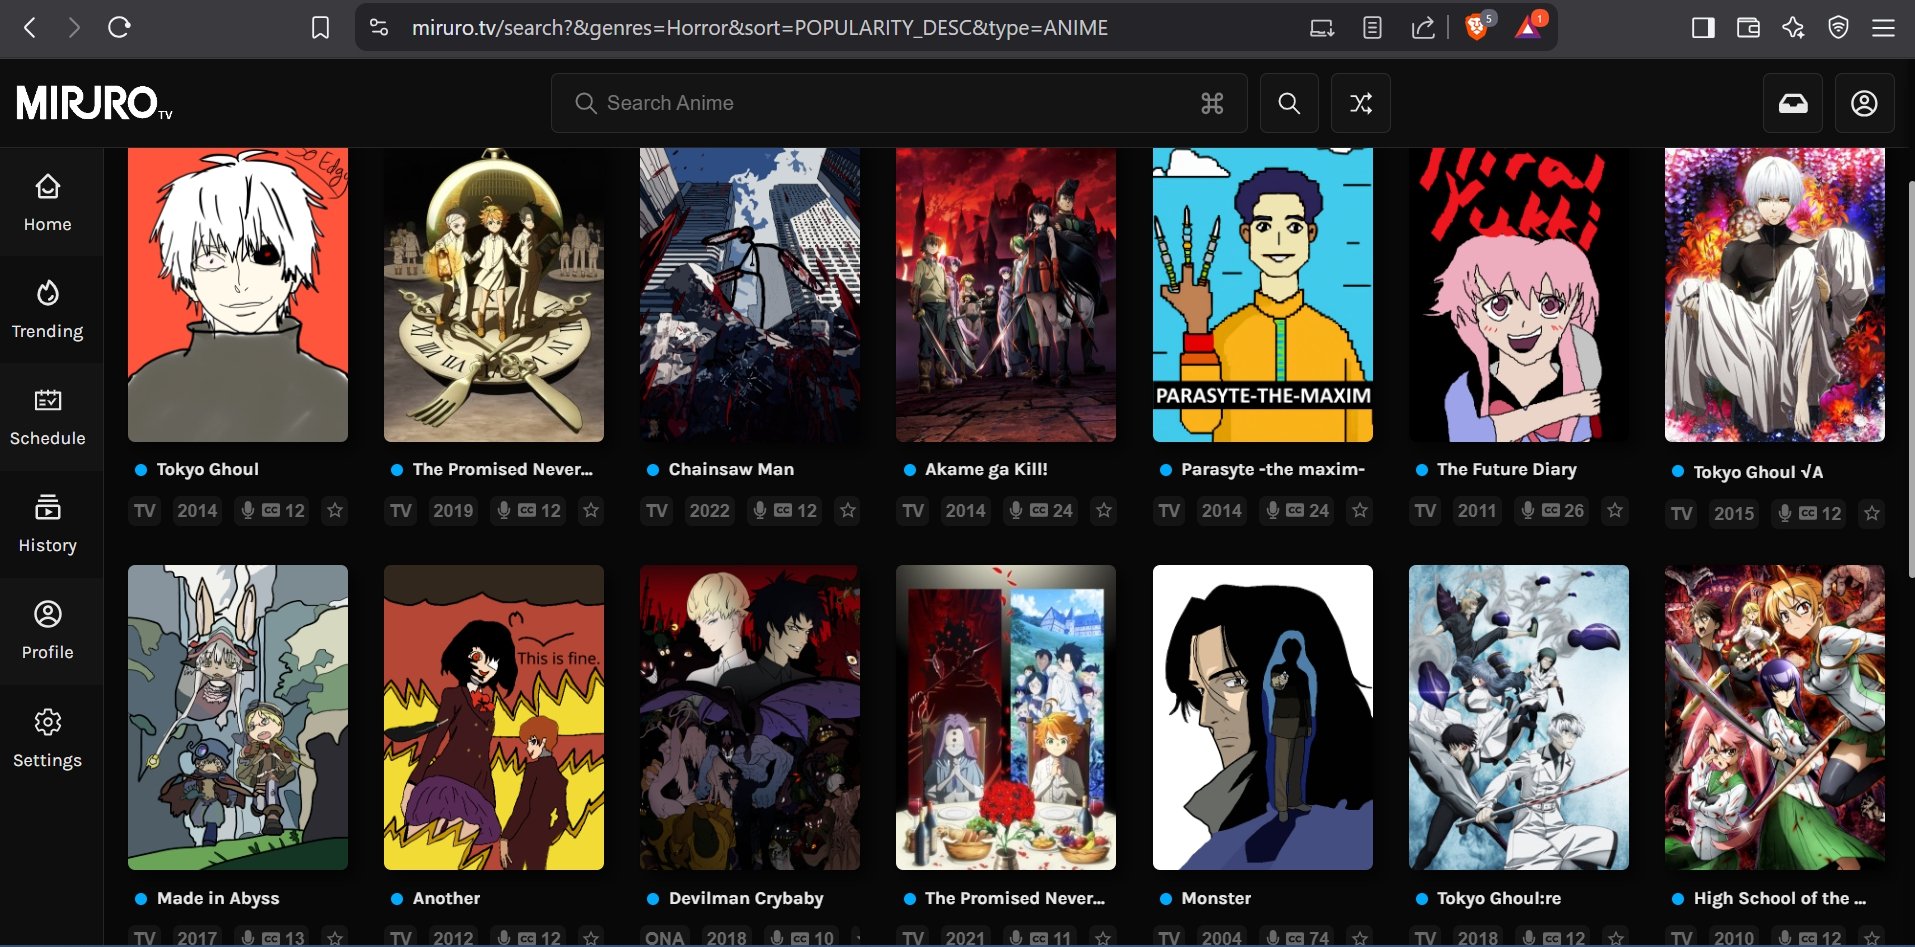Favorite Chainsaw Man with star

848,510
